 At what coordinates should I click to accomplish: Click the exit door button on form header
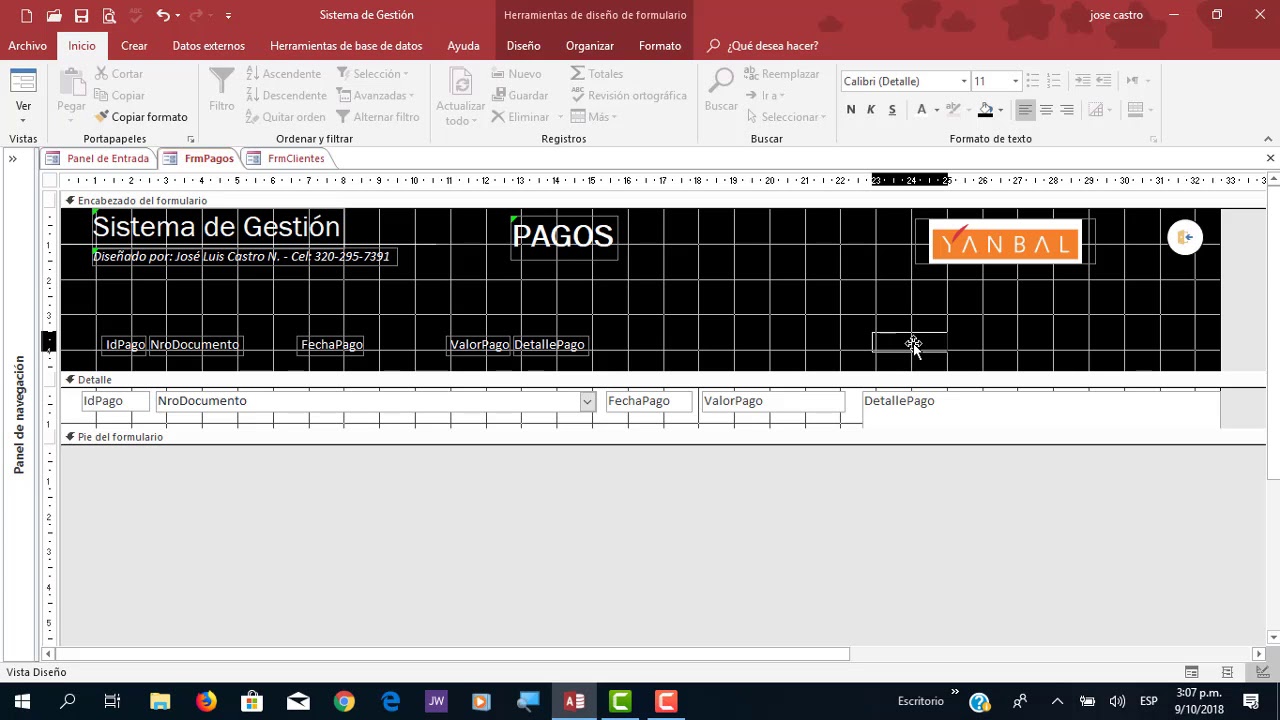point(1185,238)
